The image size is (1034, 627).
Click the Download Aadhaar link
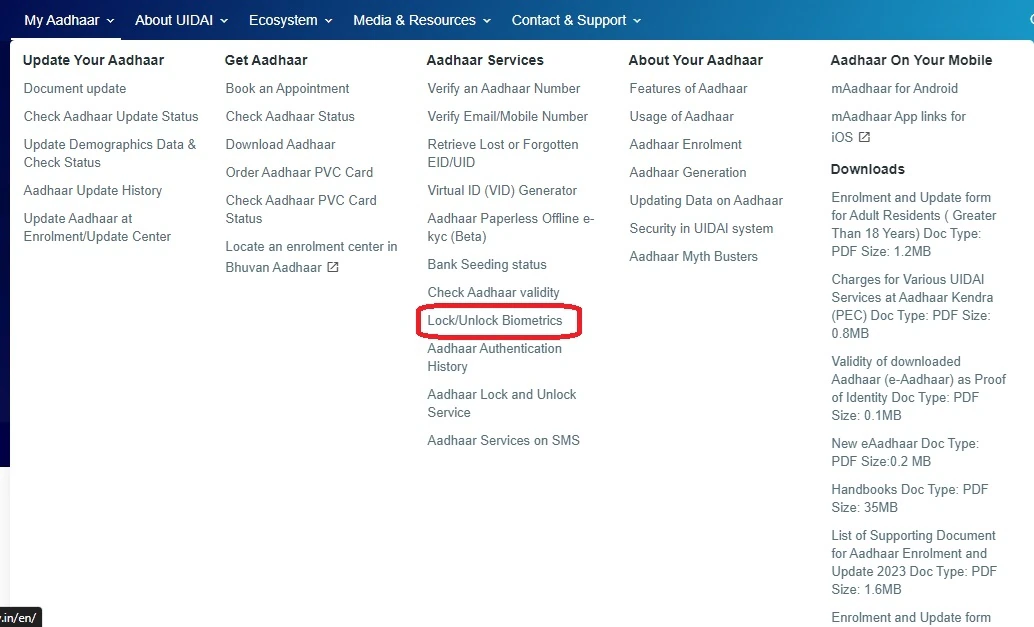pos(280,144)
